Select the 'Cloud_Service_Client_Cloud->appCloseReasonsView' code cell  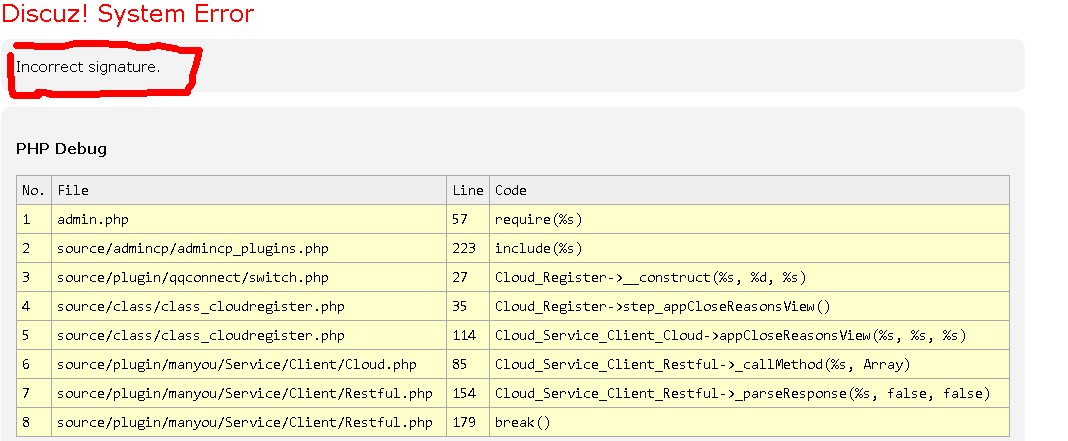click(749, 335)
